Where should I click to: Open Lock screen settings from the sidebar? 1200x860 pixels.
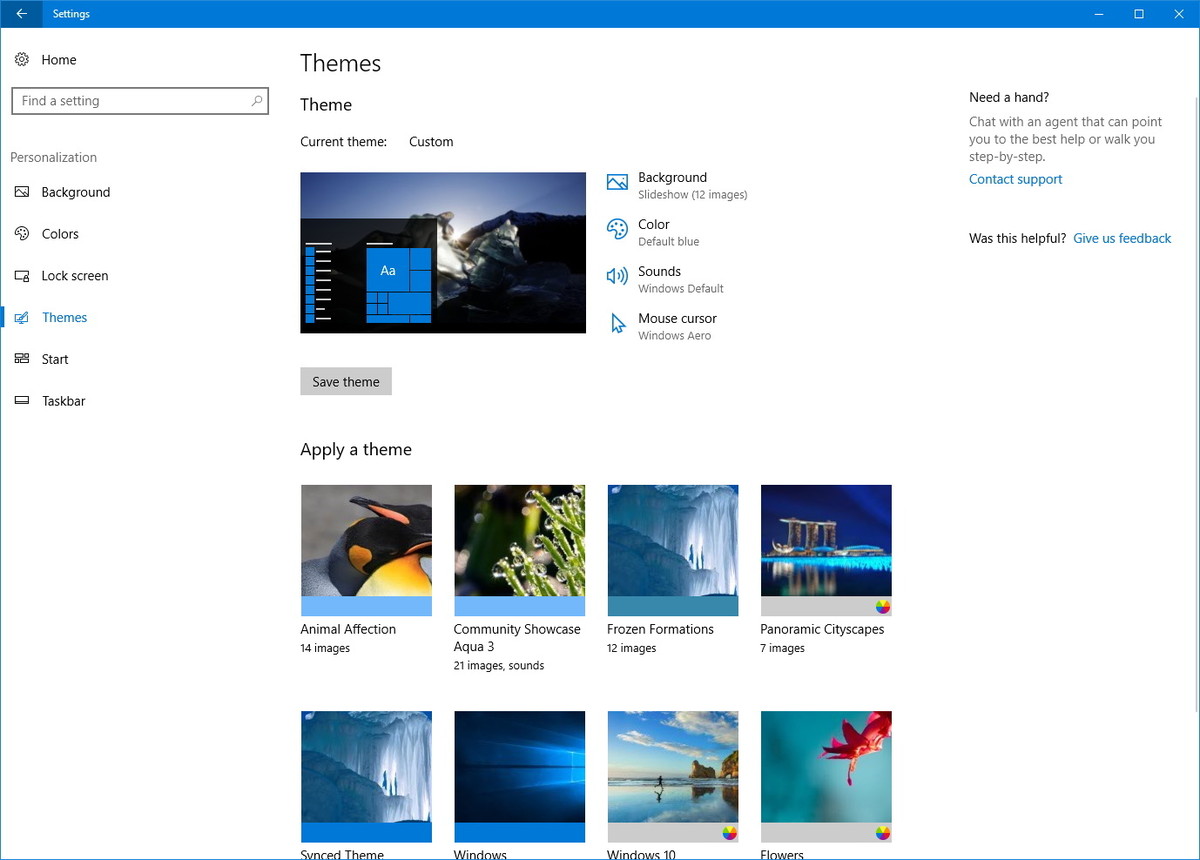[x=74, y=275]
